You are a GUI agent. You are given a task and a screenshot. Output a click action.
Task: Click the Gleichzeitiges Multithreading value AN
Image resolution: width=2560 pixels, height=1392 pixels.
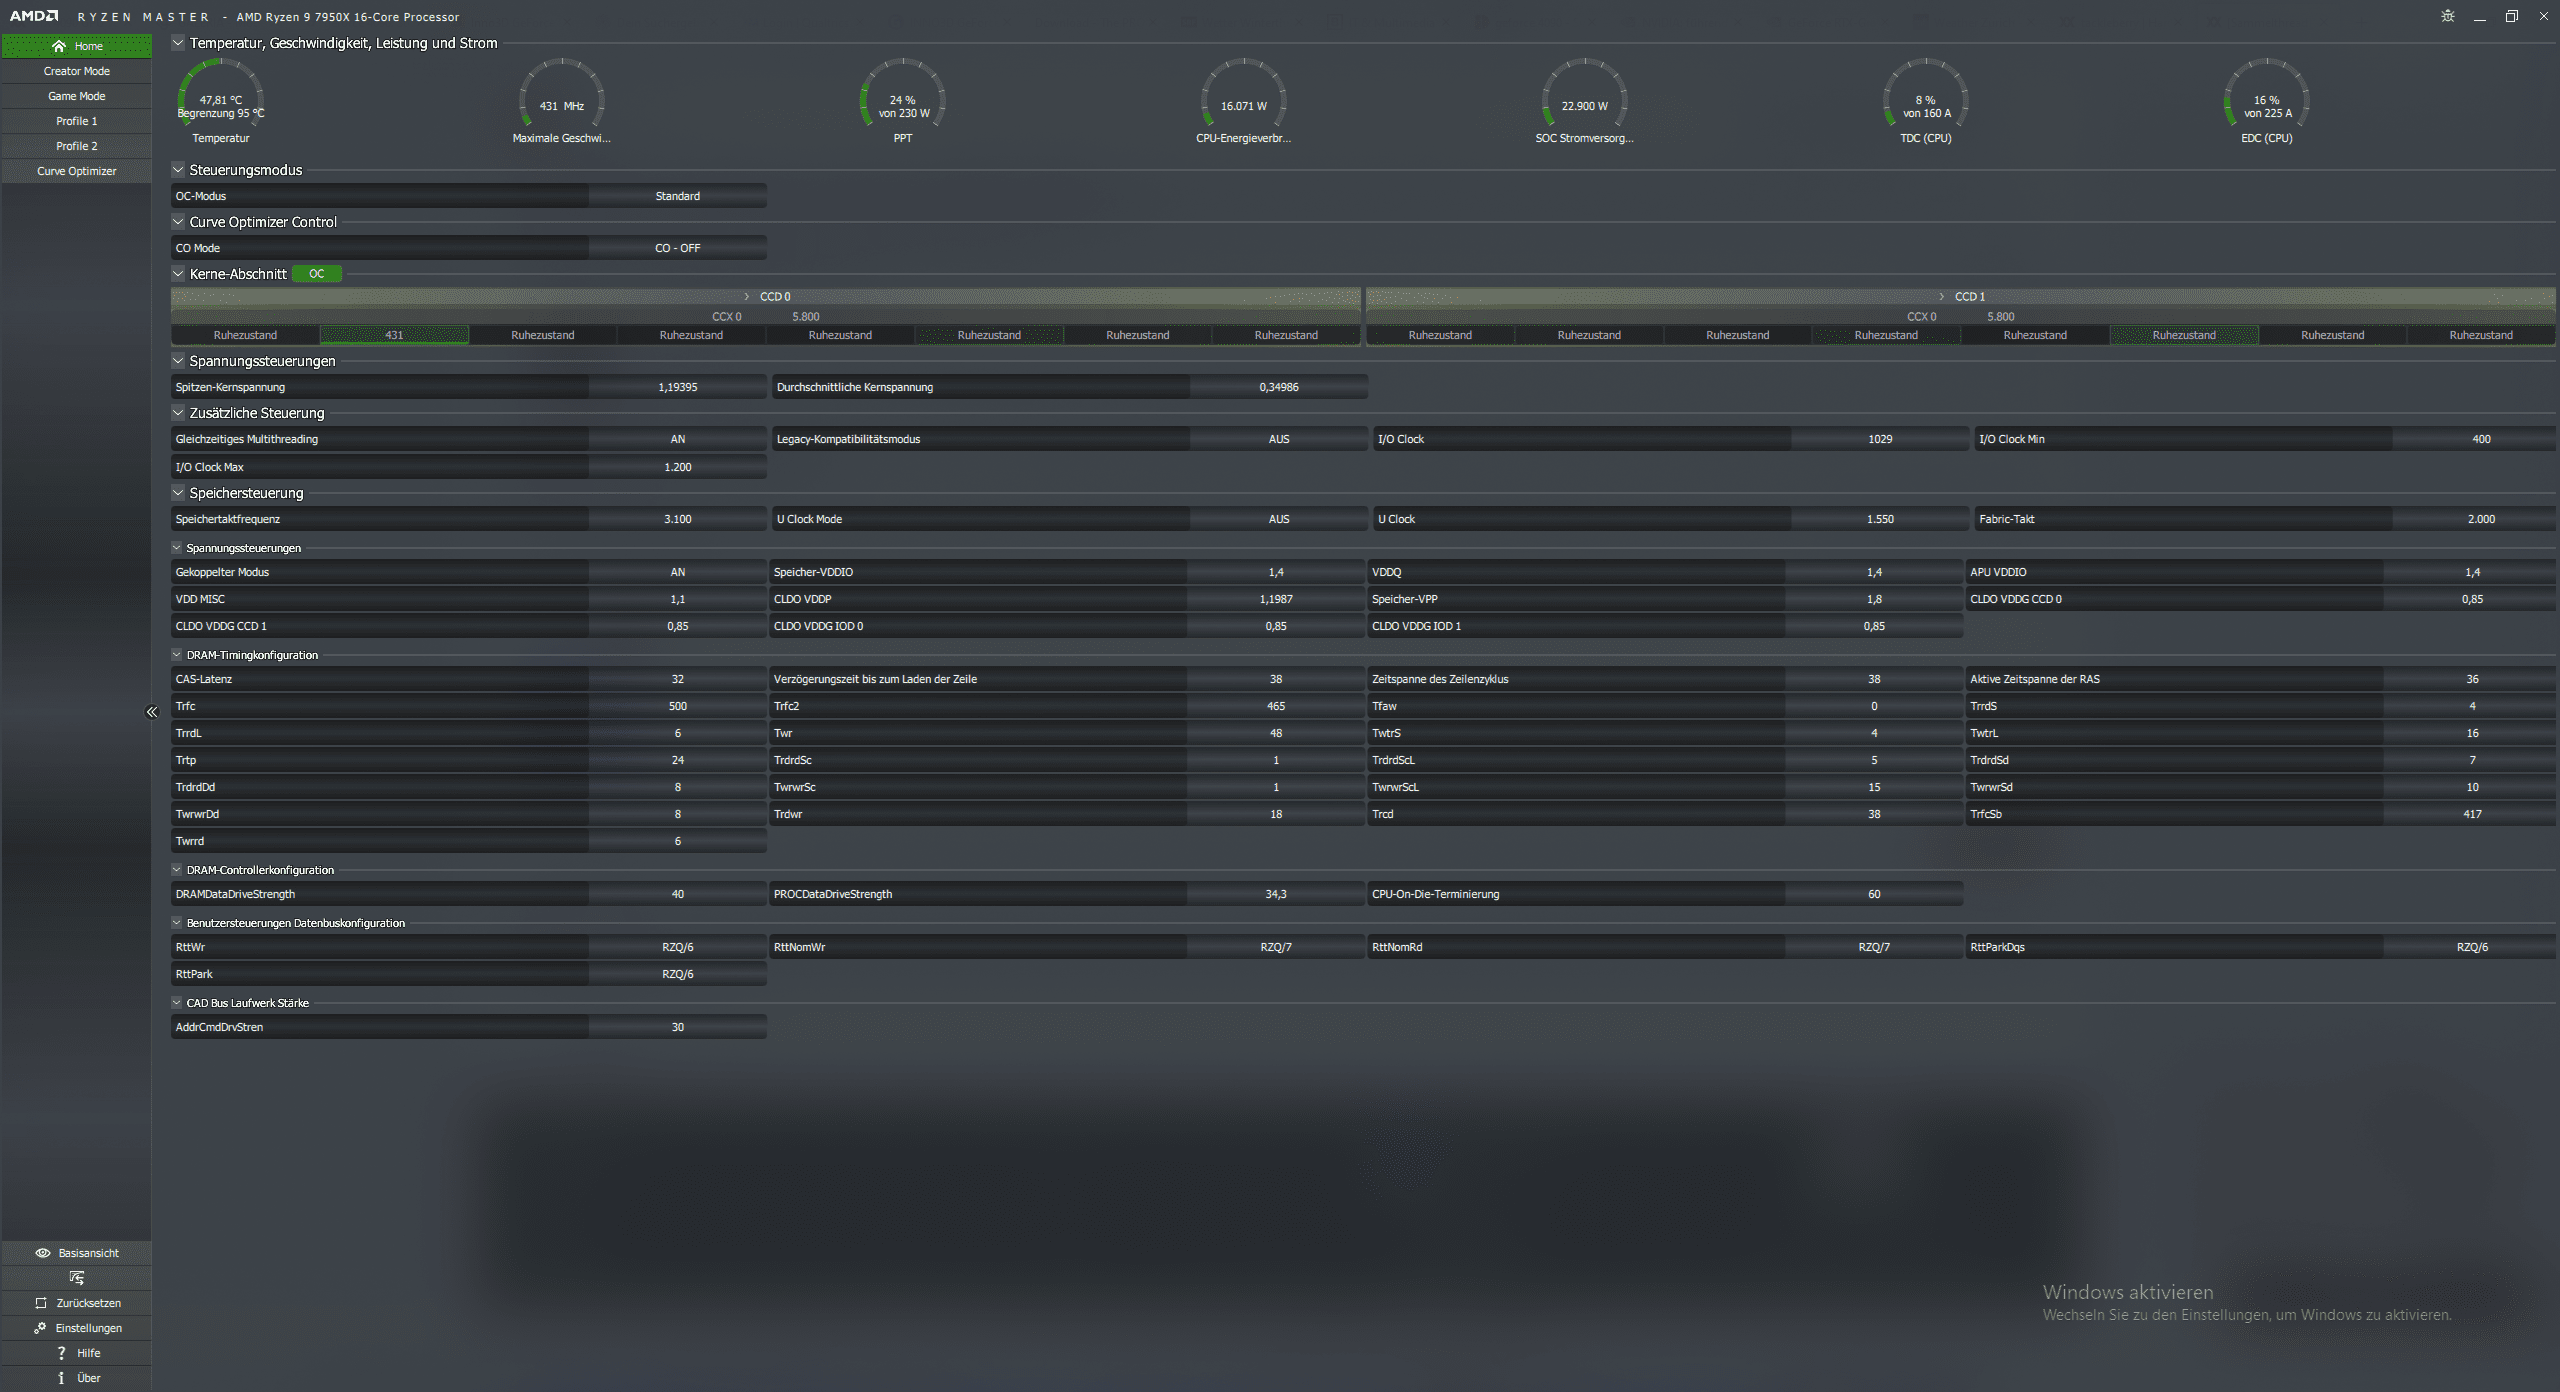678,439
